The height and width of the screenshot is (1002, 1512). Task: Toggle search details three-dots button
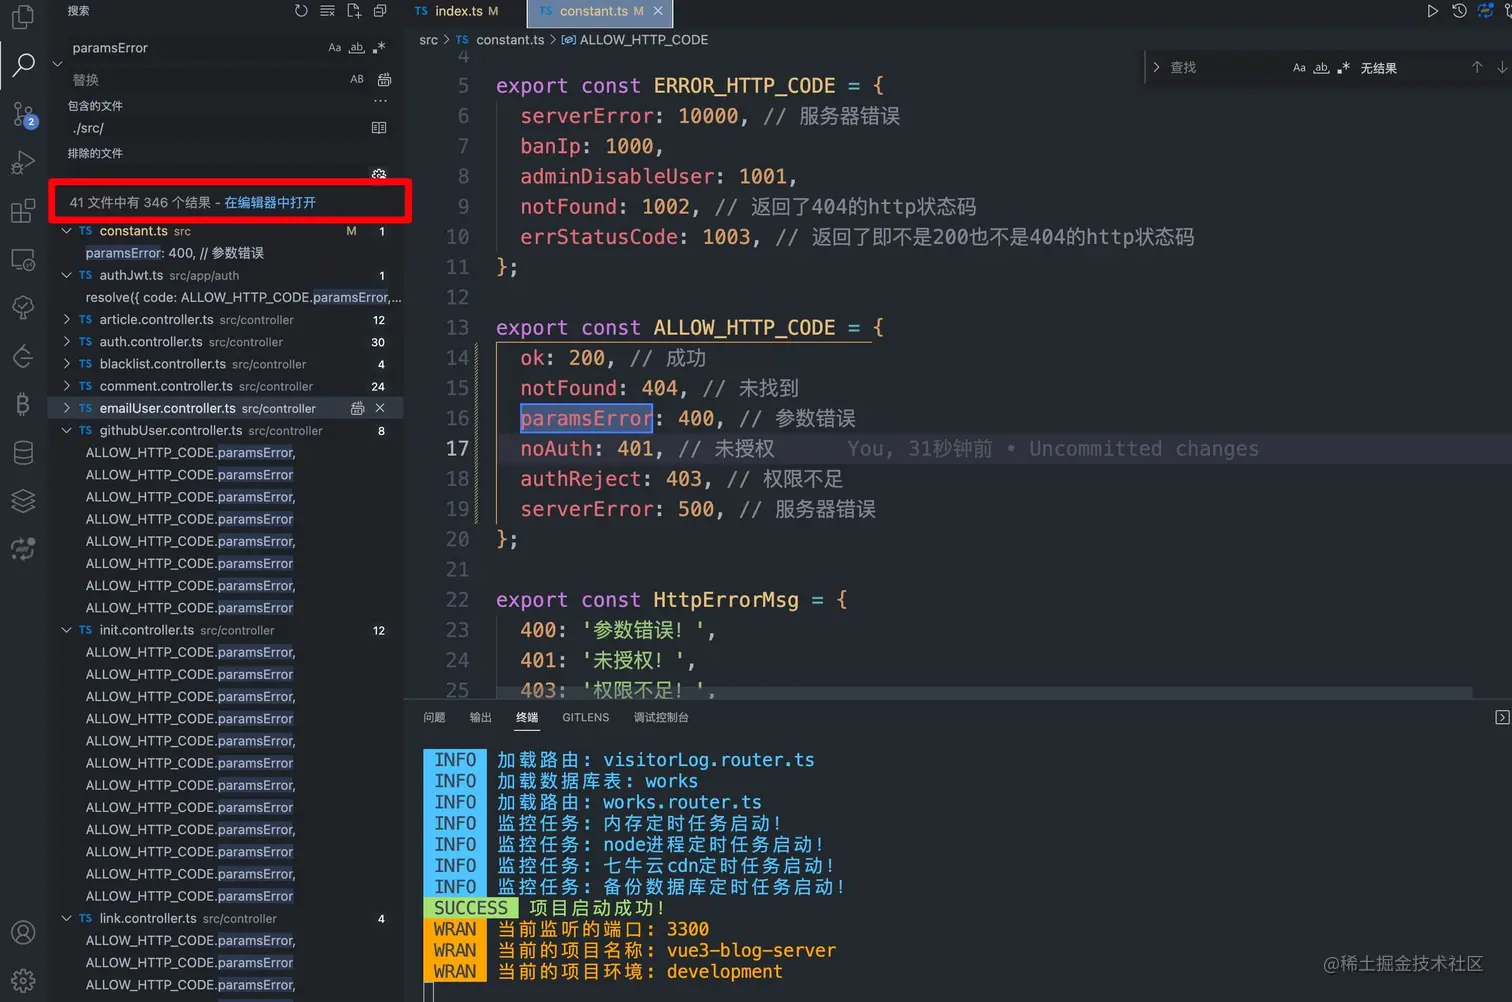coord(380,101)
